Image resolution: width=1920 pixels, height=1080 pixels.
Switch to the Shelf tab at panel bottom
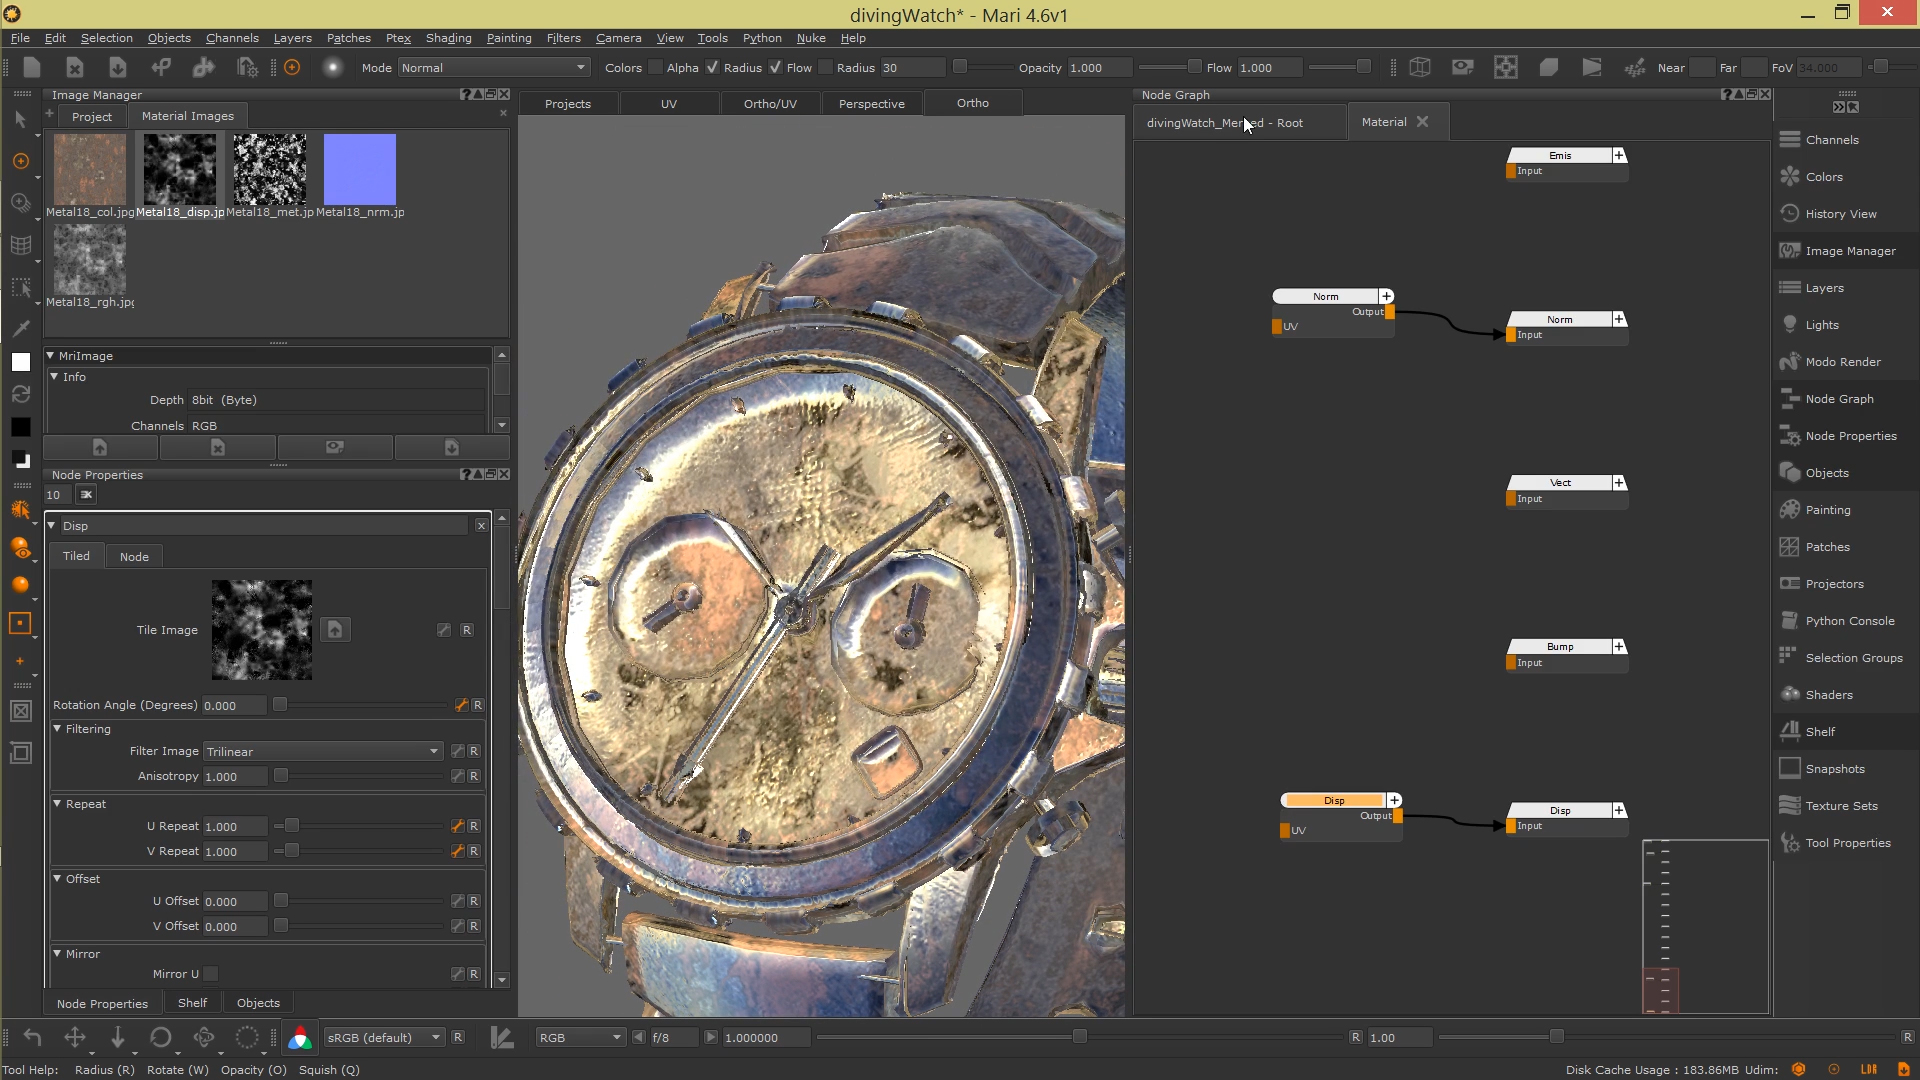[x=192, y=1003]
